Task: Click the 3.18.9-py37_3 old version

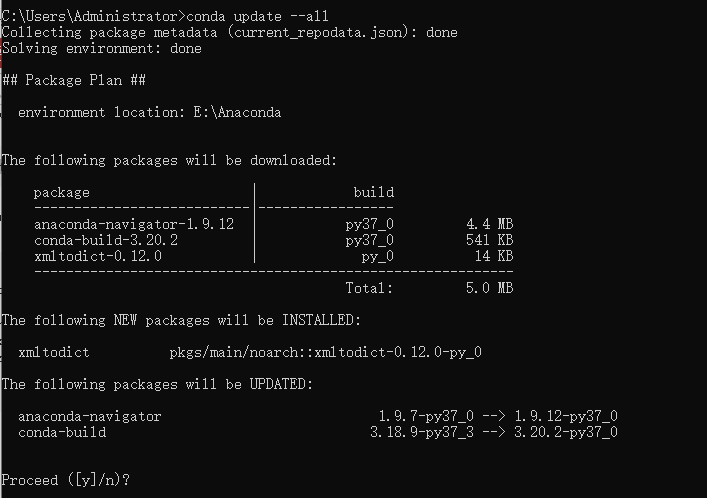Action: click(422, 432)
